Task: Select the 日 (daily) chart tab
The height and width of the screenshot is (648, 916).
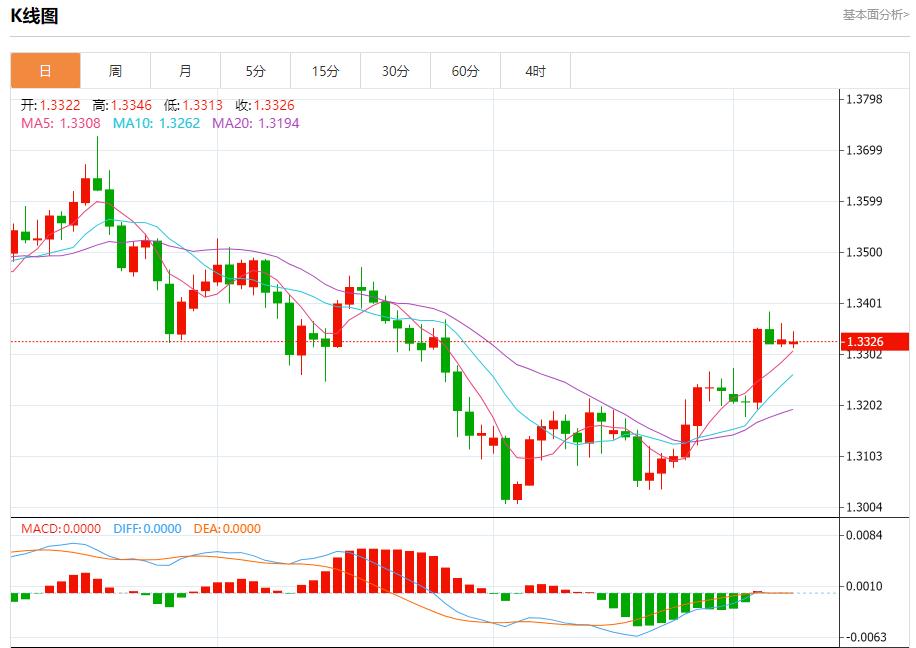Action: (45, 71)
